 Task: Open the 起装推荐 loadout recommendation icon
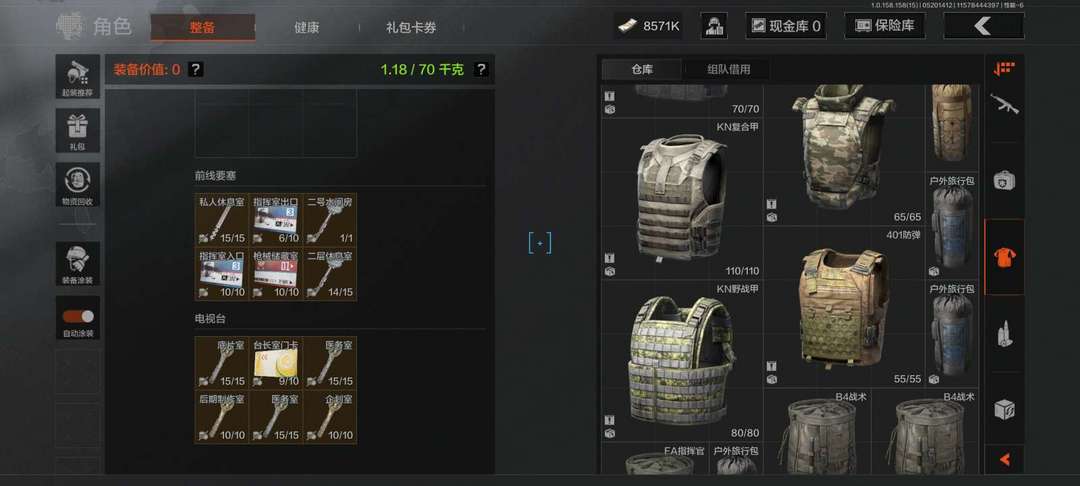[78, 76]
